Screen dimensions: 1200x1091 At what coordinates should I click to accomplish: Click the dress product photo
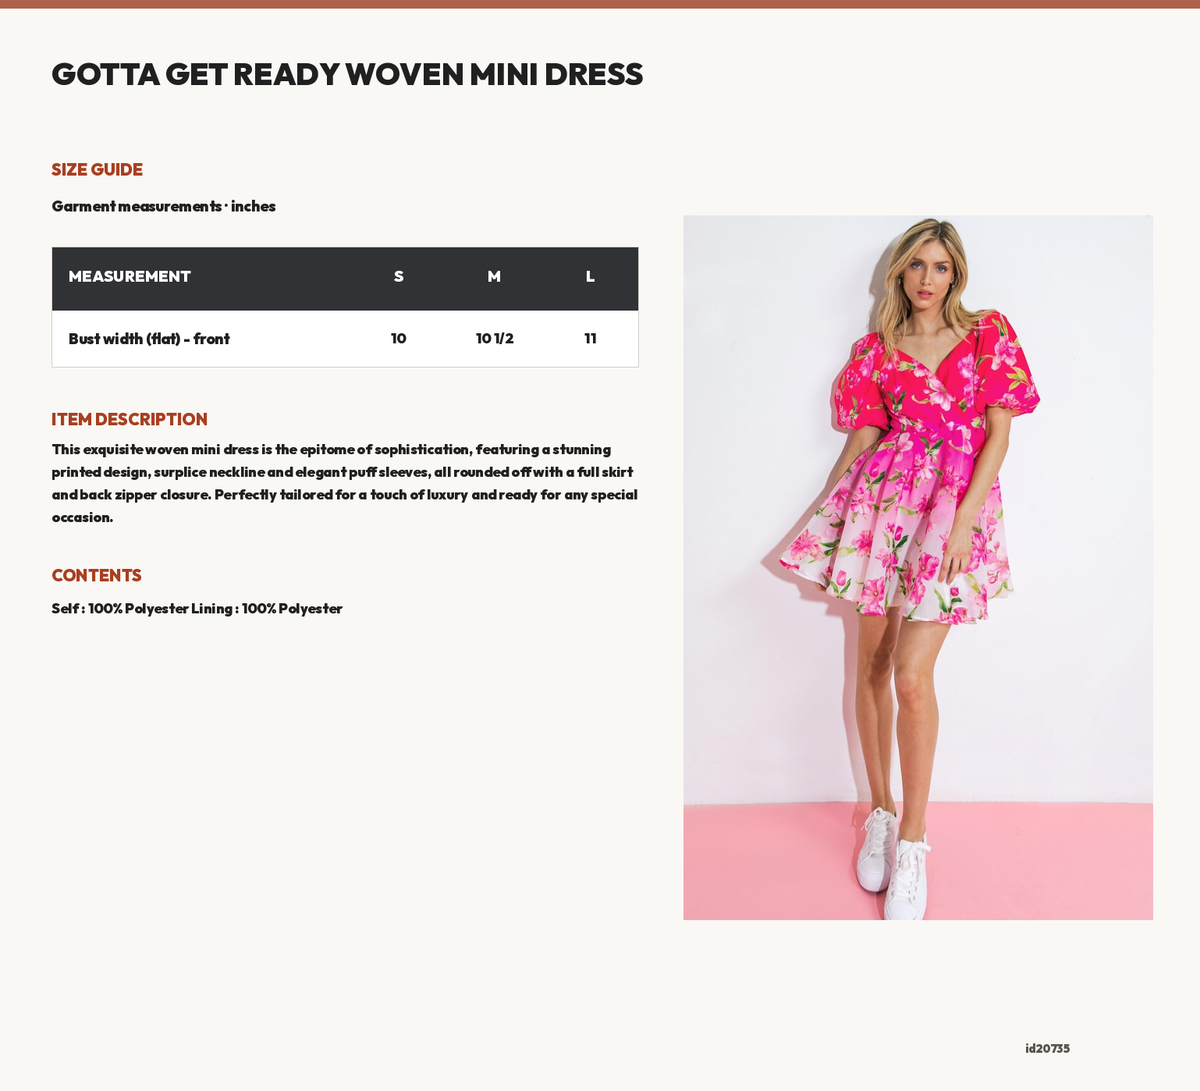918,567
